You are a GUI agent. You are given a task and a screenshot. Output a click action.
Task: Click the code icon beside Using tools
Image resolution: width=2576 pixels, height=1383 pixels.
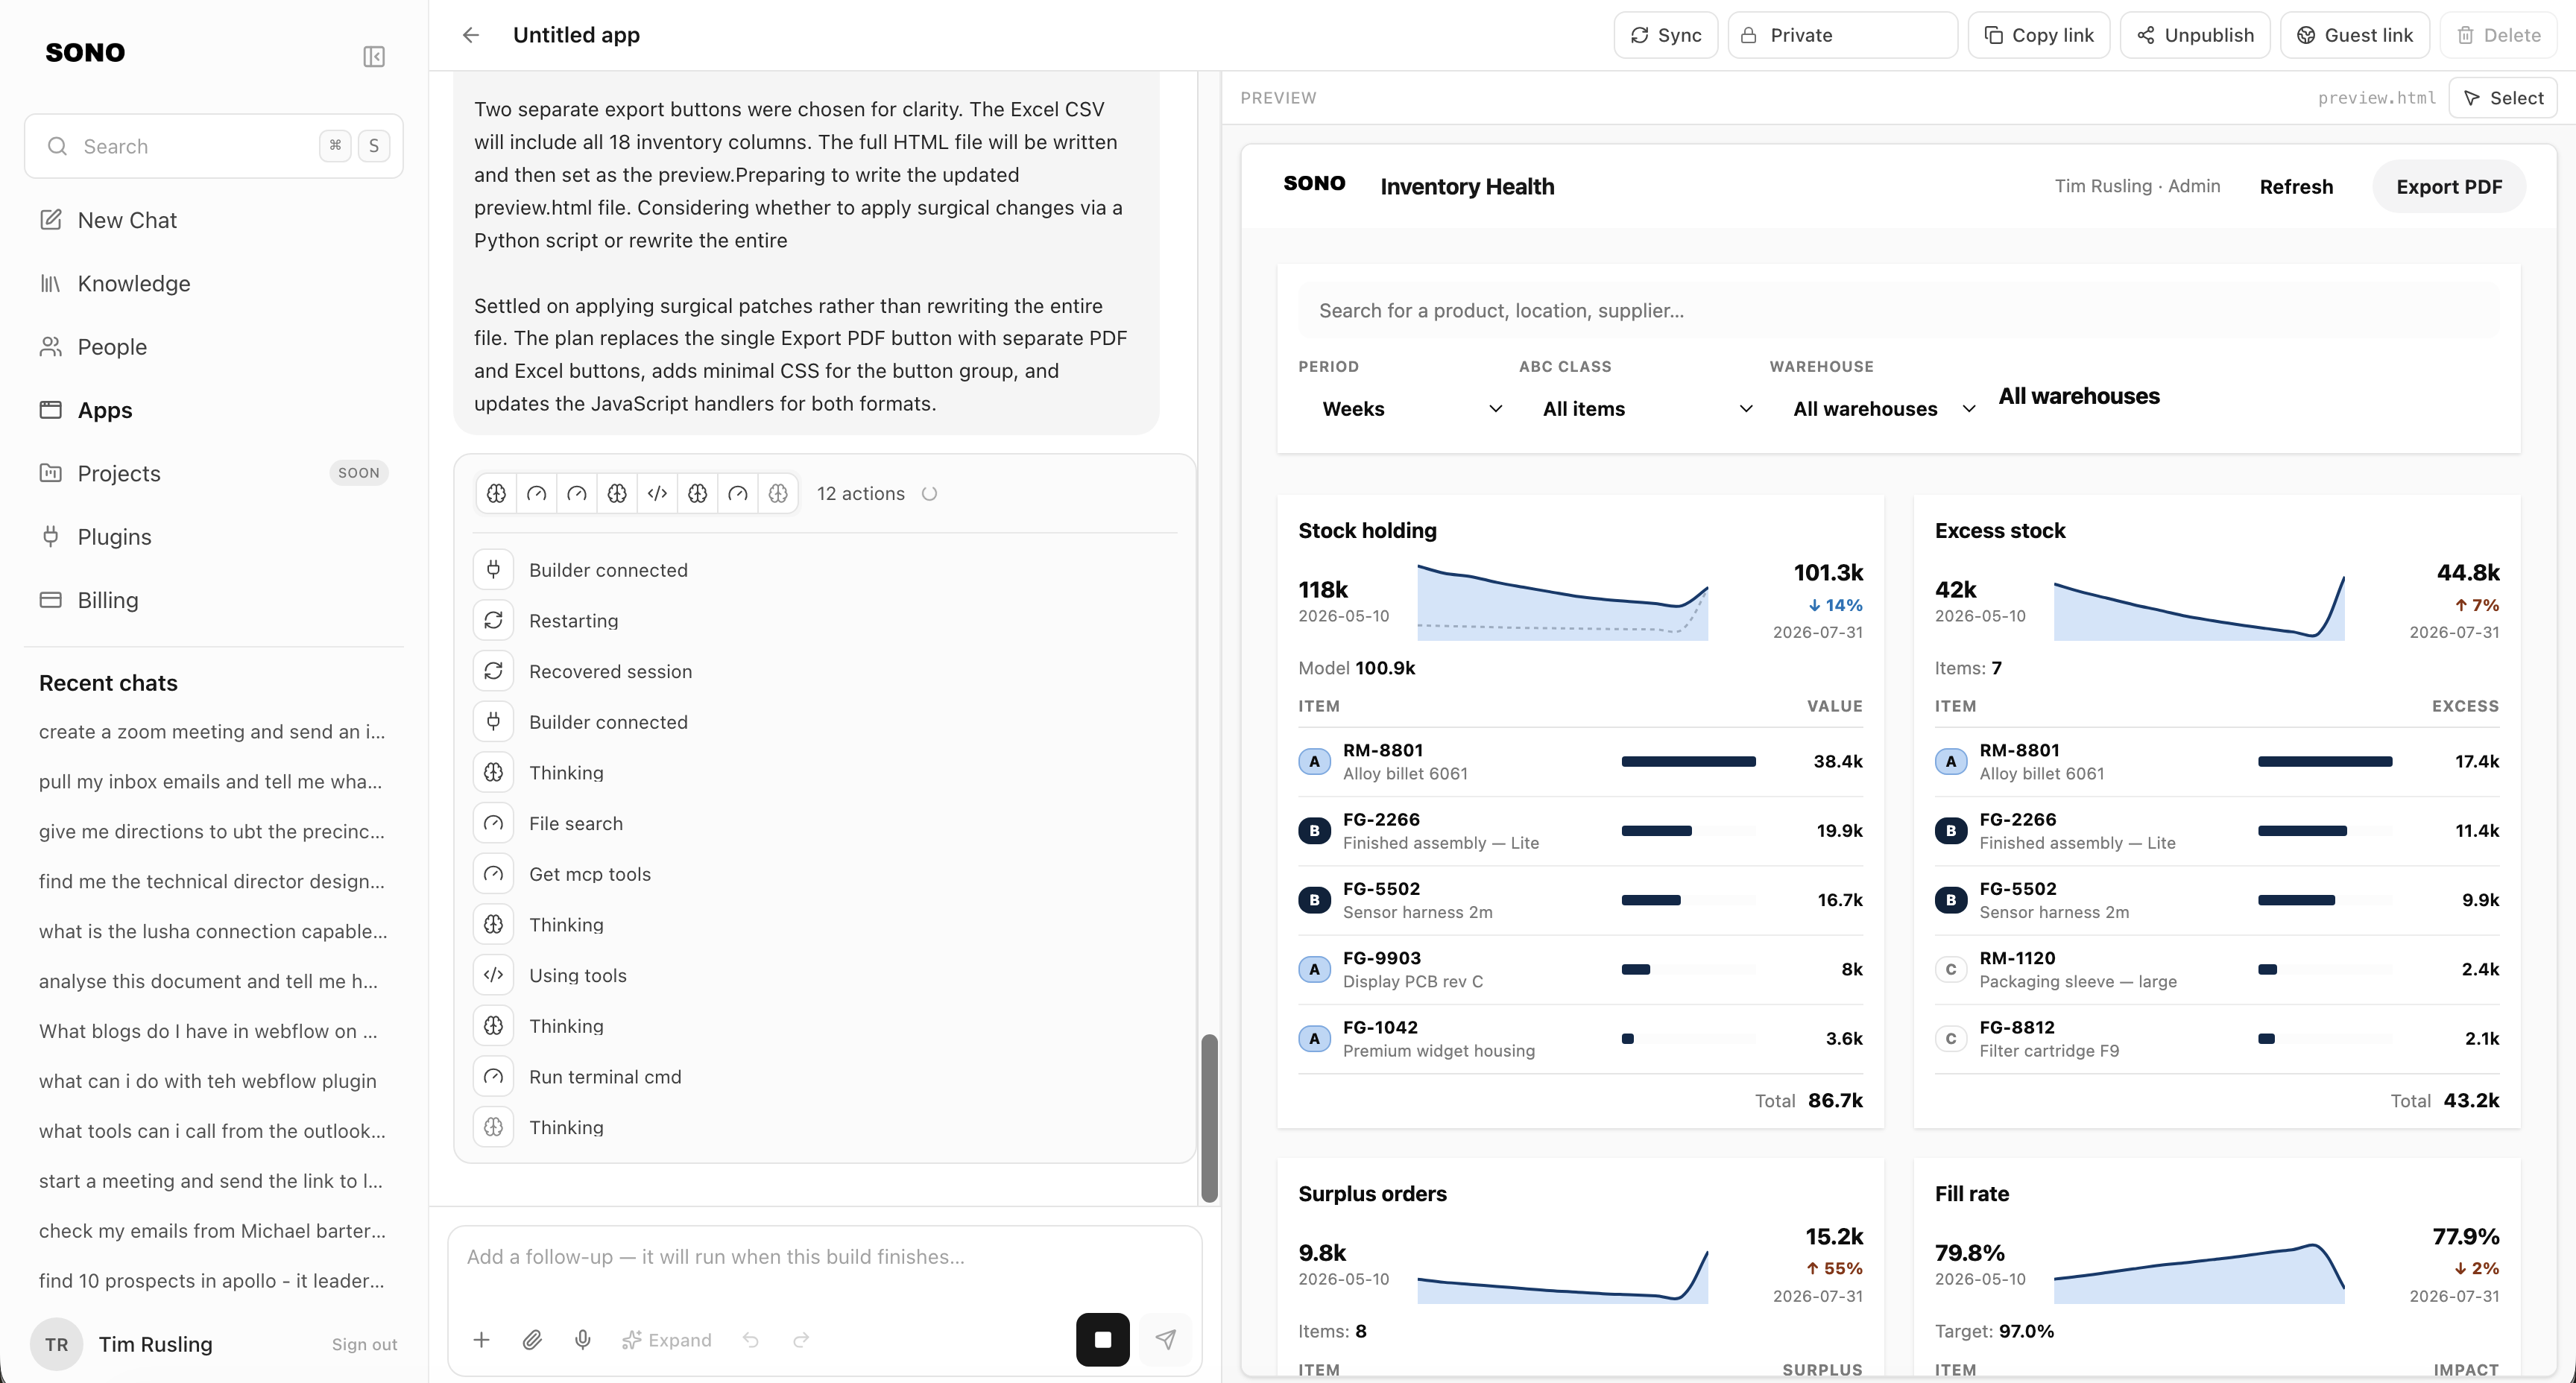click(493, 975)
